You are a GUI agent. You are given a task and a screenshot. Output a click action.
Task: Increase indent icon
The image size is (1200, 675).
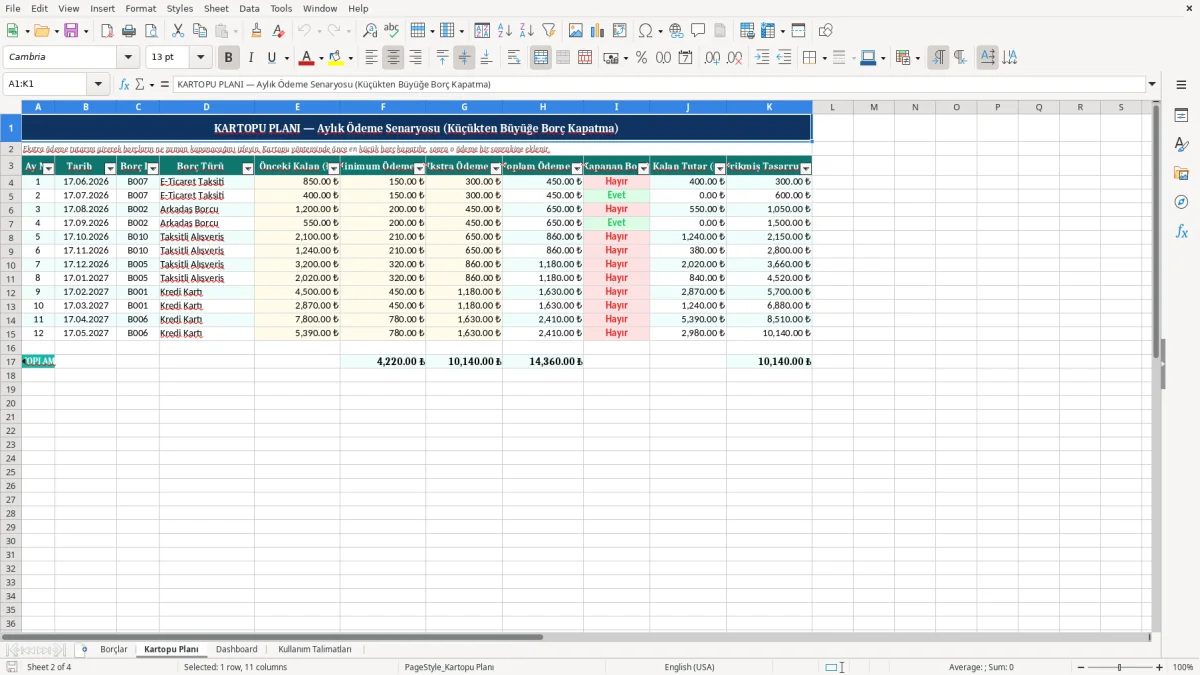[x=762, y=58]
